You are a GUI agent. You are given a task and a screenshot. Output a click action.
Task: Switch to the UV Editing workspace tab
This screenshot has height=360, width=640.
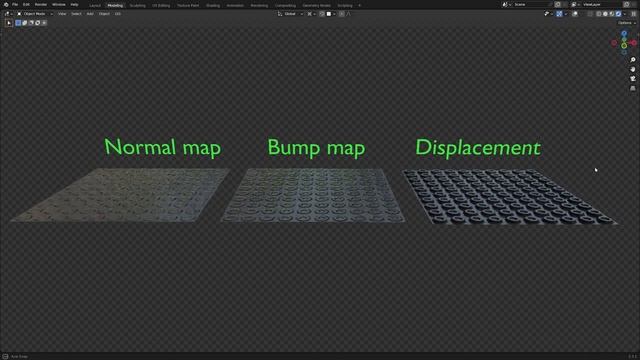click(161, 5)
